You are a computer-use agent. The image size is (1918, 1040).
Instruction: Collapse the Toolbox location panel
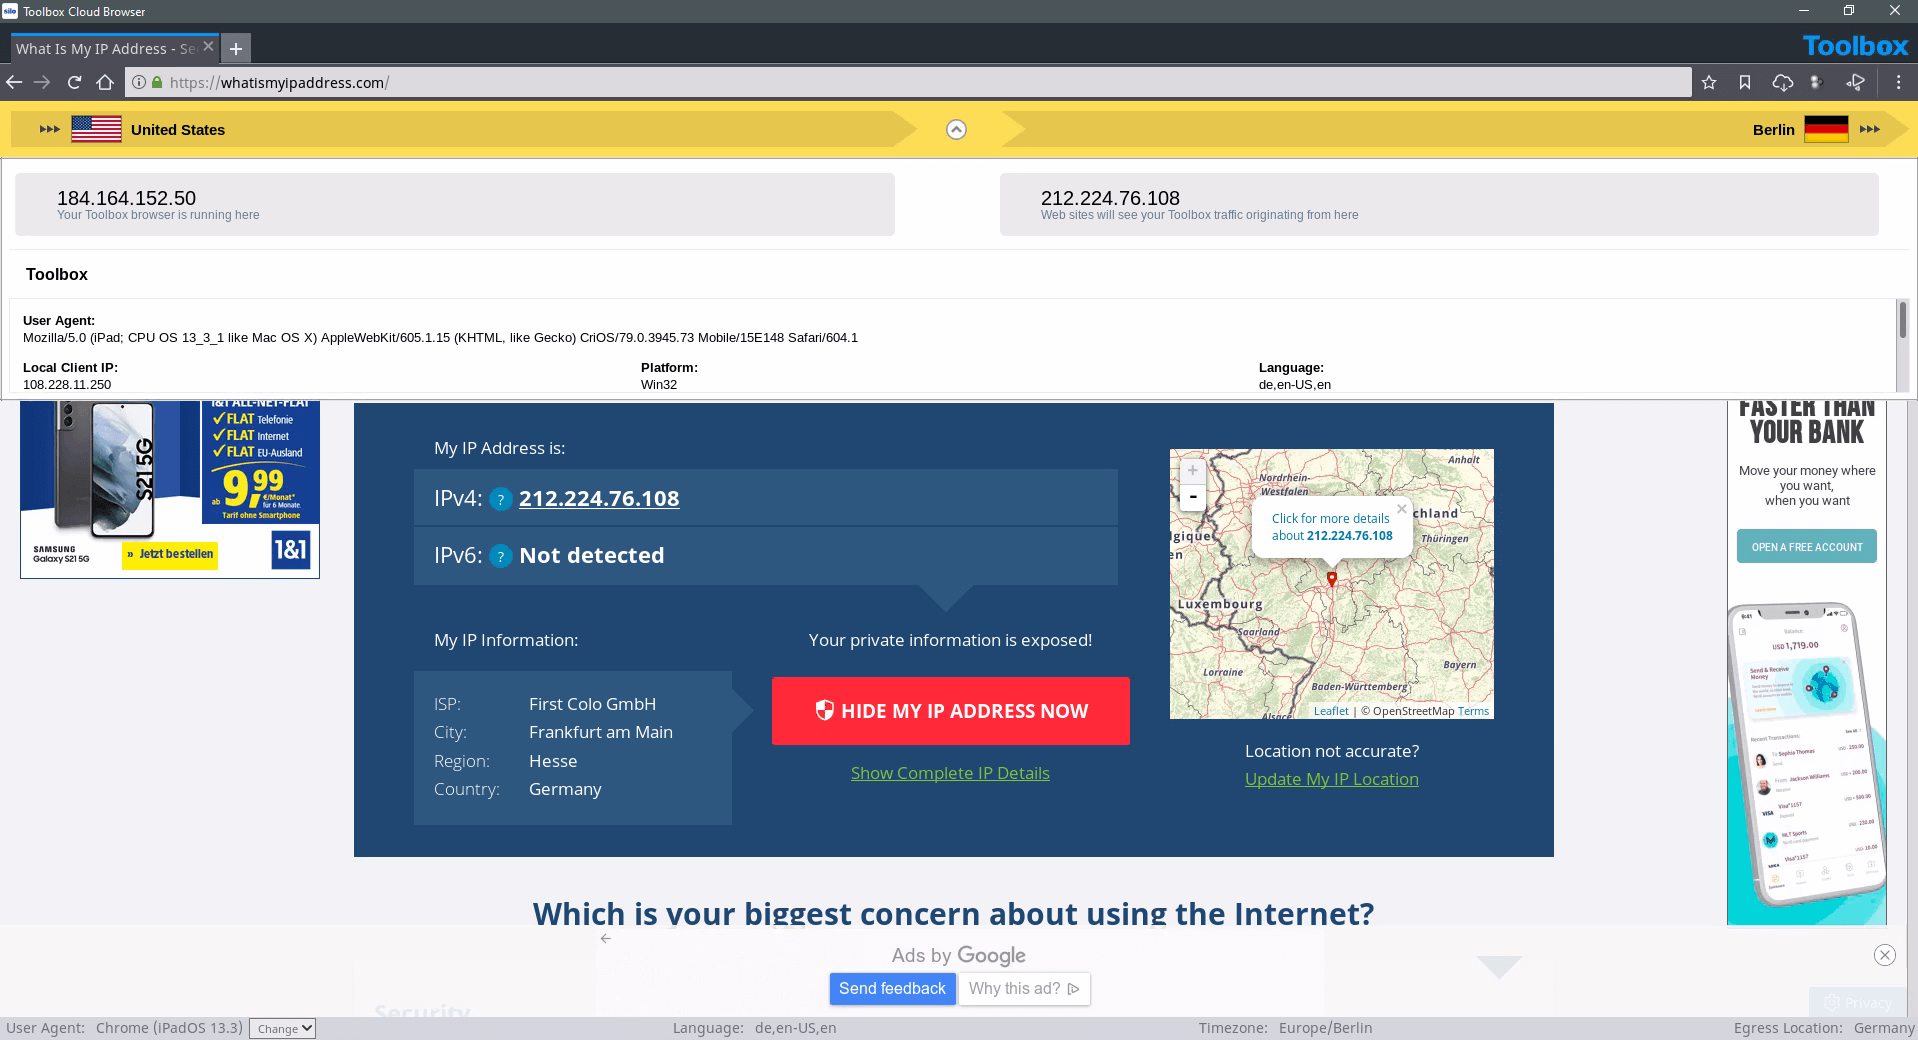956,130
